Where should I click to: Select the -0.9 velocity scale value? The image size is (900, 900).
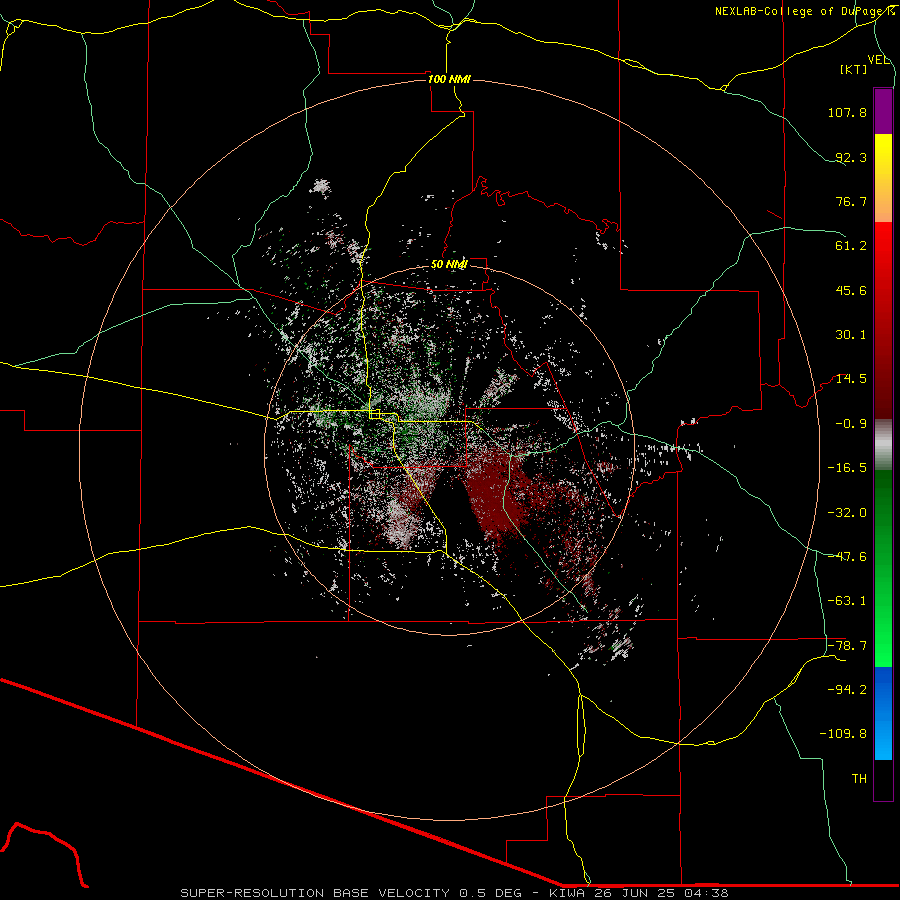click(851, 424)
